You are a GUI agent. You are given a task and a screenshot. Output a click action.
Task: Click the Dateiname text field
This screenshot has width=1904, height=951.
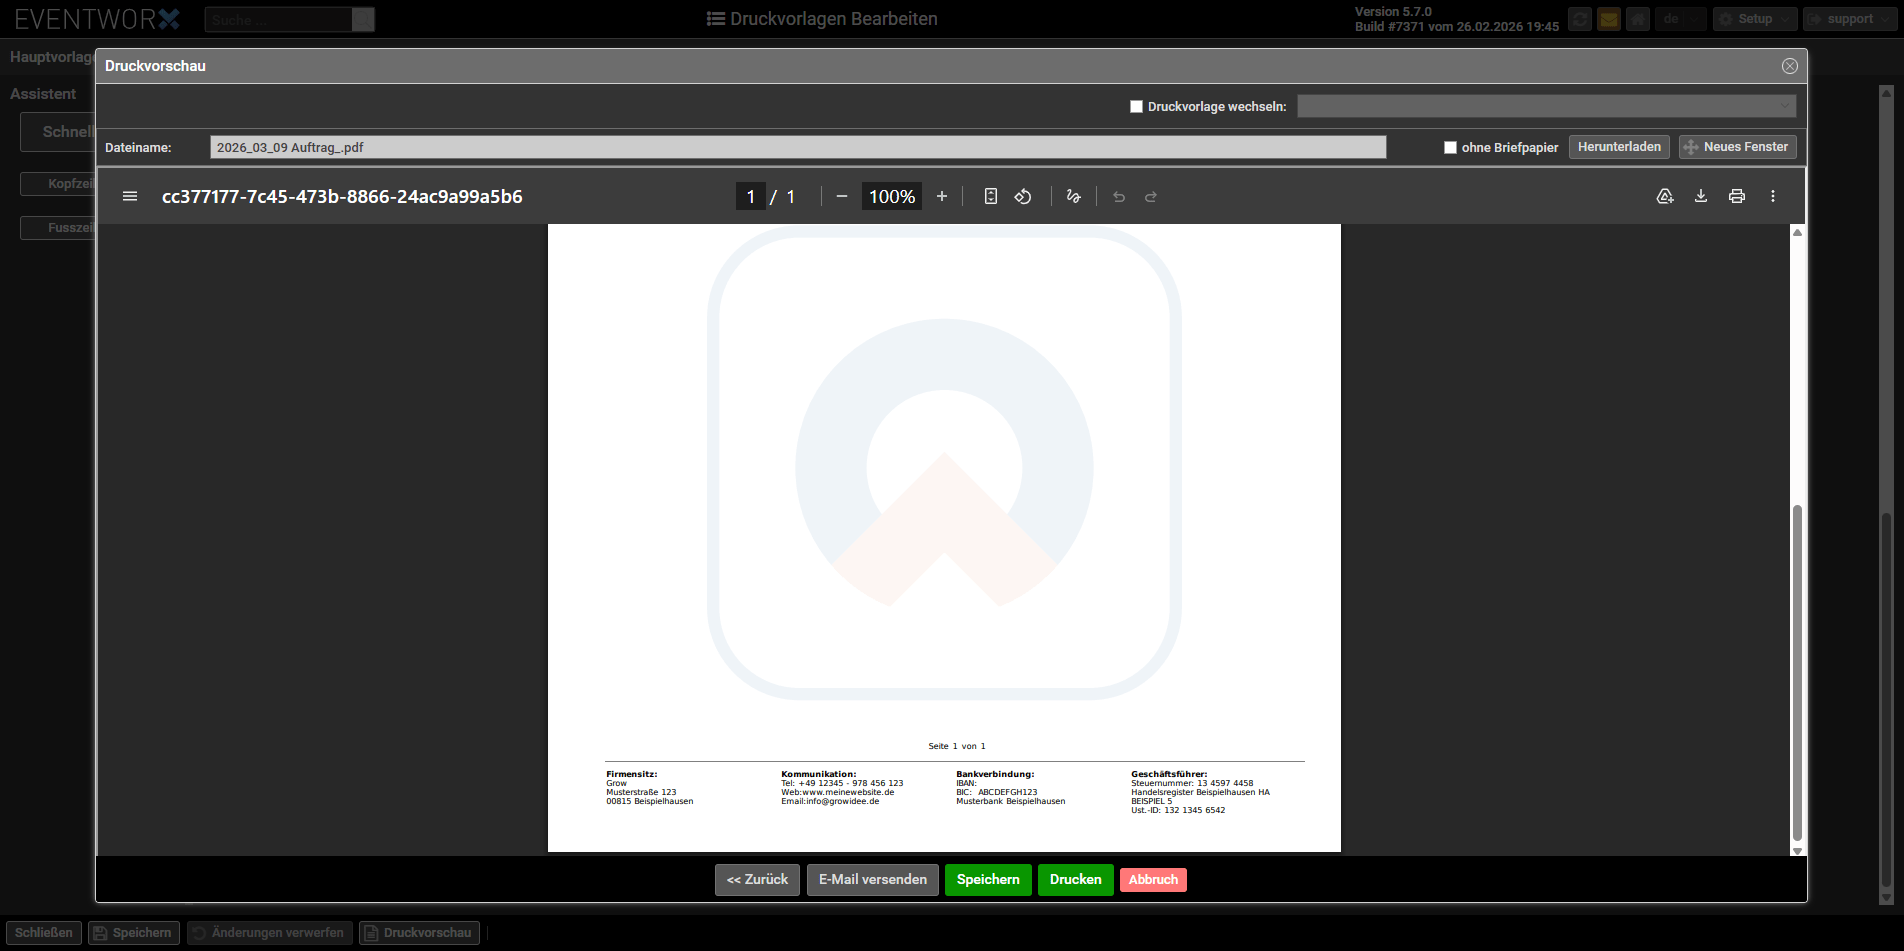tap(797, 147)
